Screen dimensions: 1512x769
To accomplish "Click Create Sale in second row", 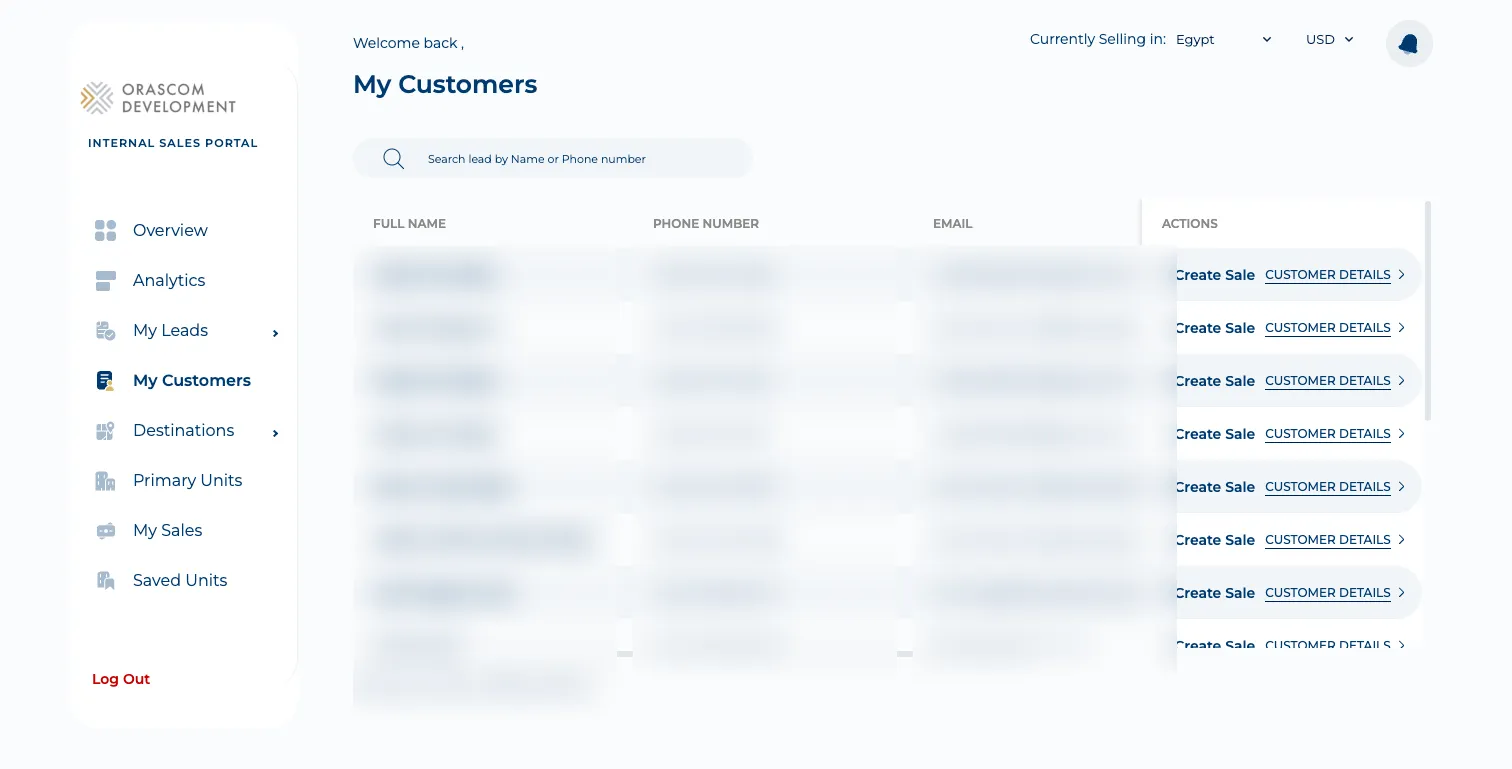I will pos(1215,328).
